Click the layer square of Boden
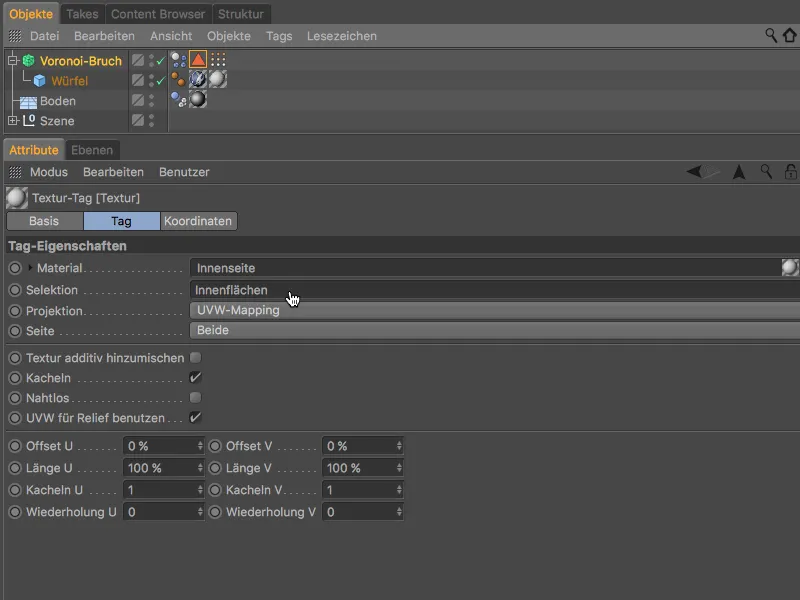Image resolution: width=800 pixels, height=600 pixels. click(x=138, y=101)
